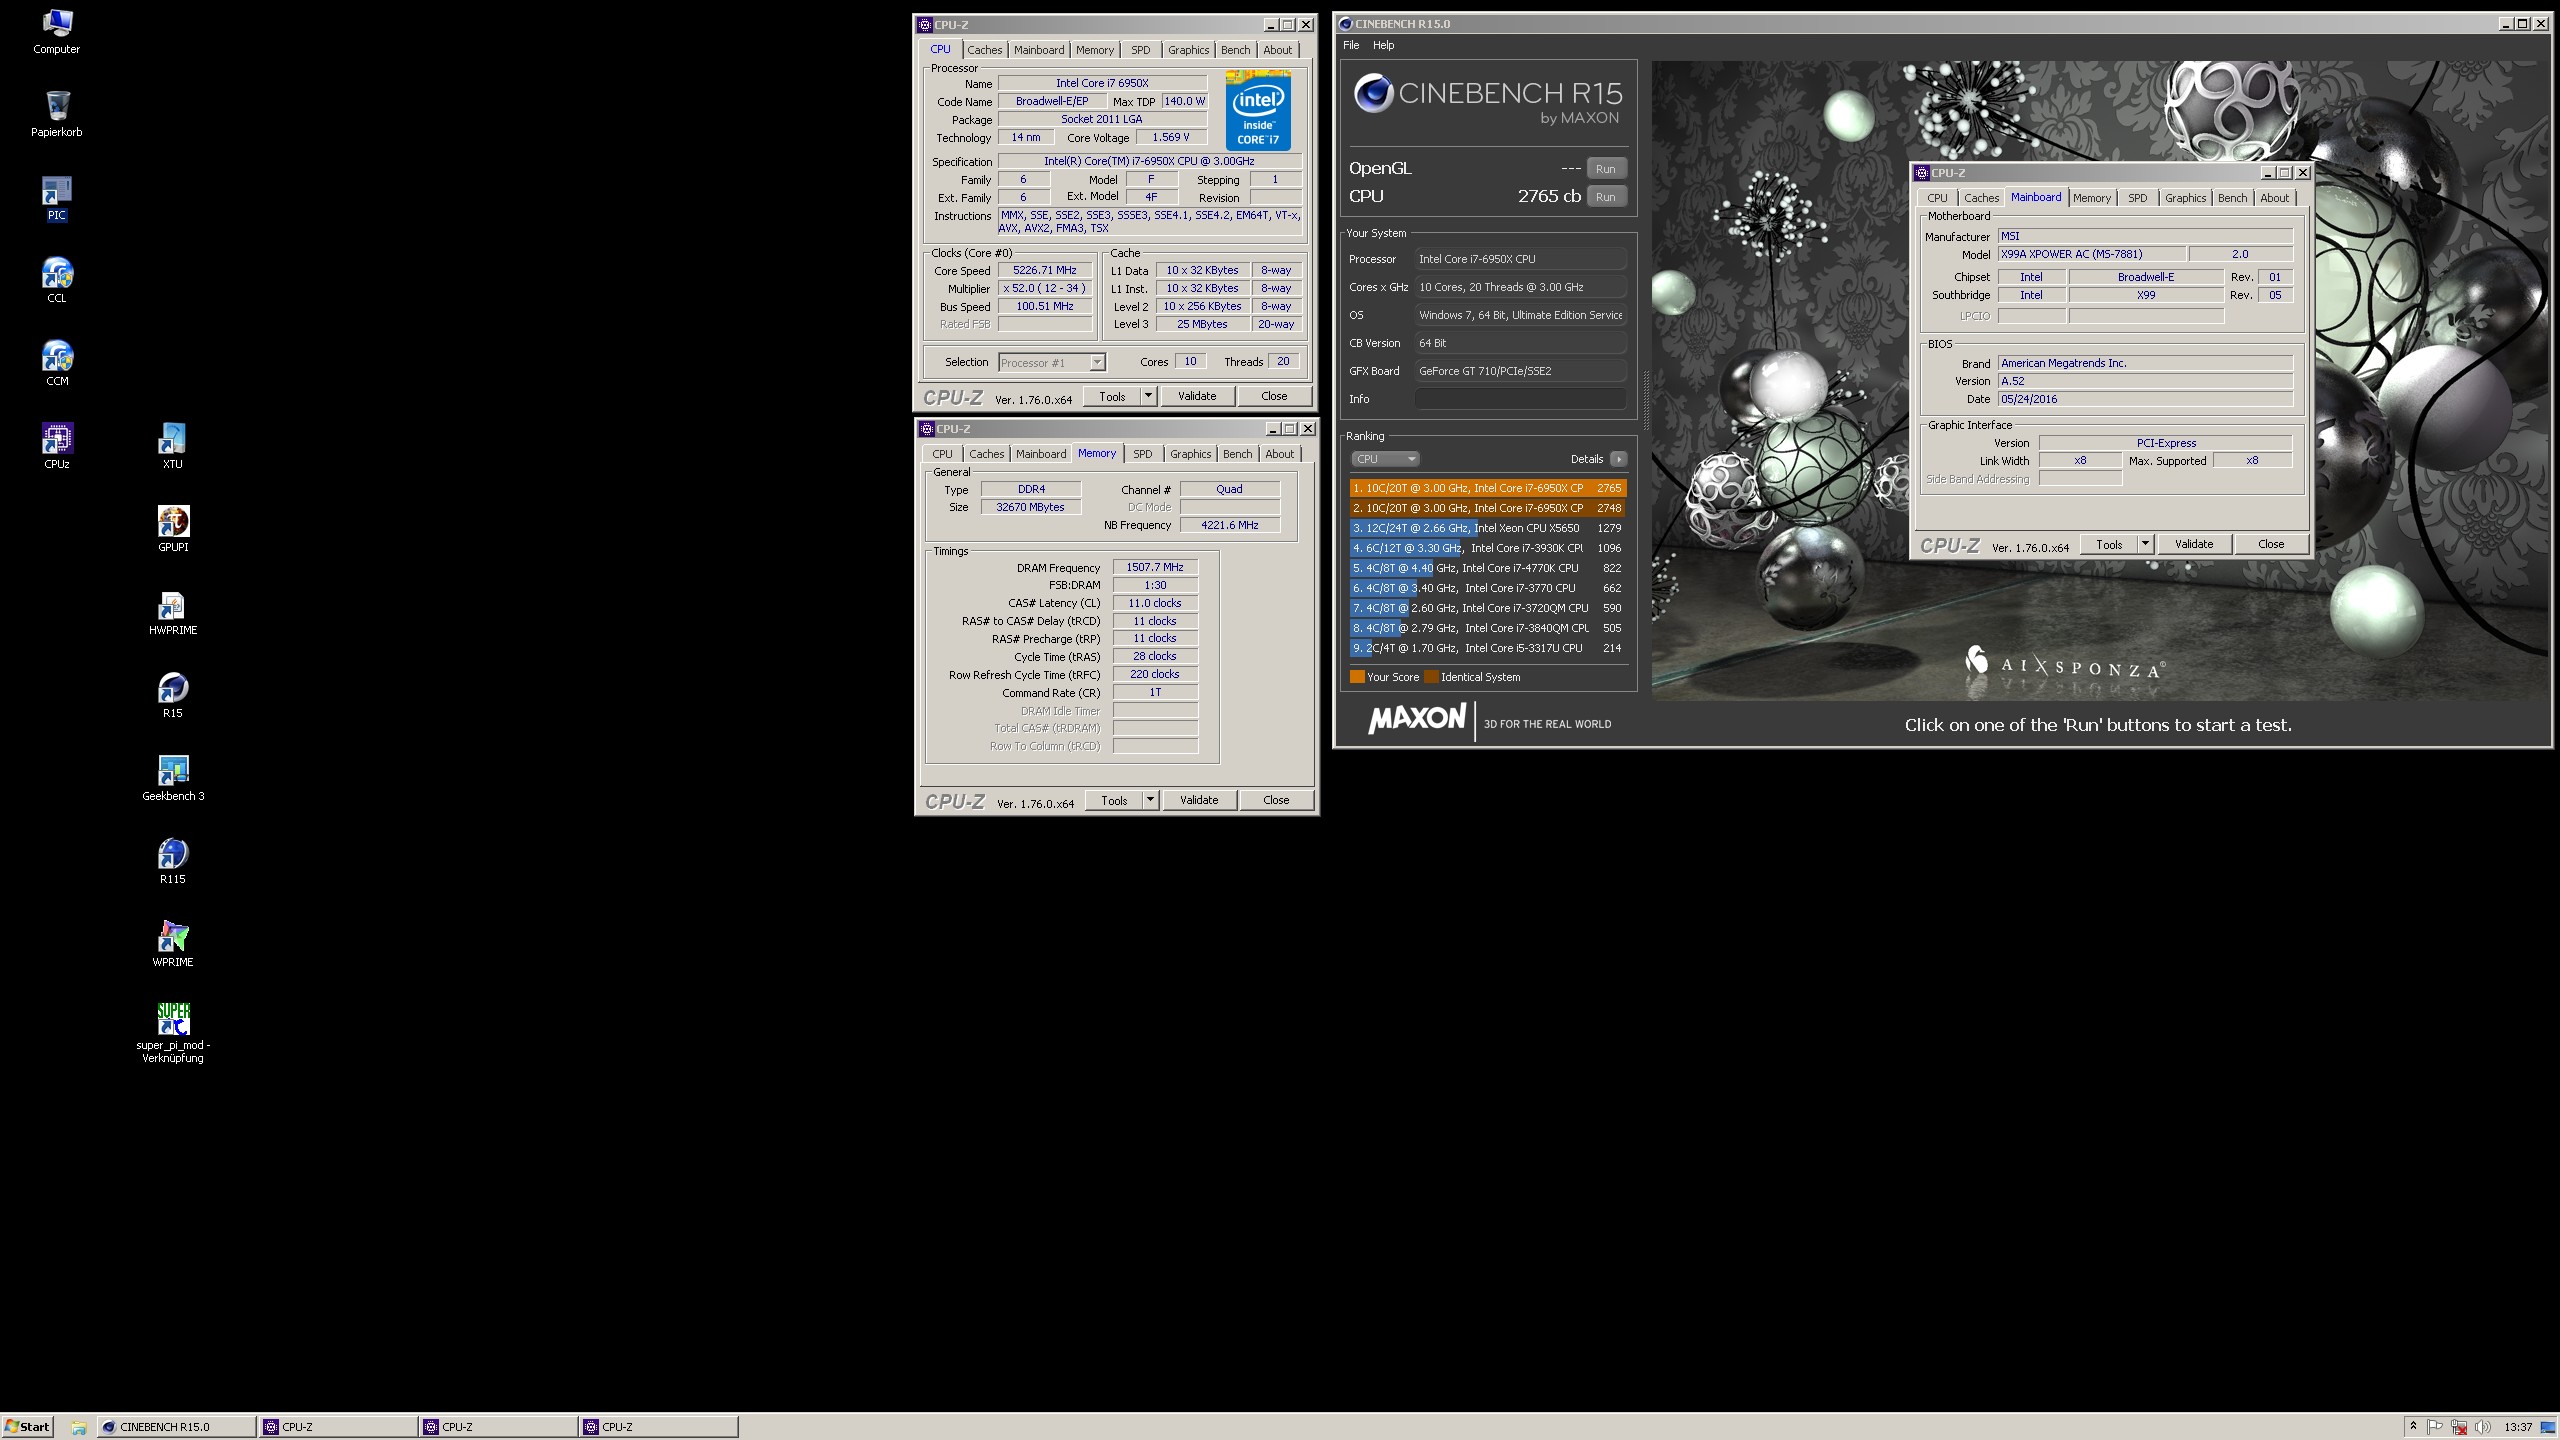Select the CCM desktop shortcut

click(57, 363)
